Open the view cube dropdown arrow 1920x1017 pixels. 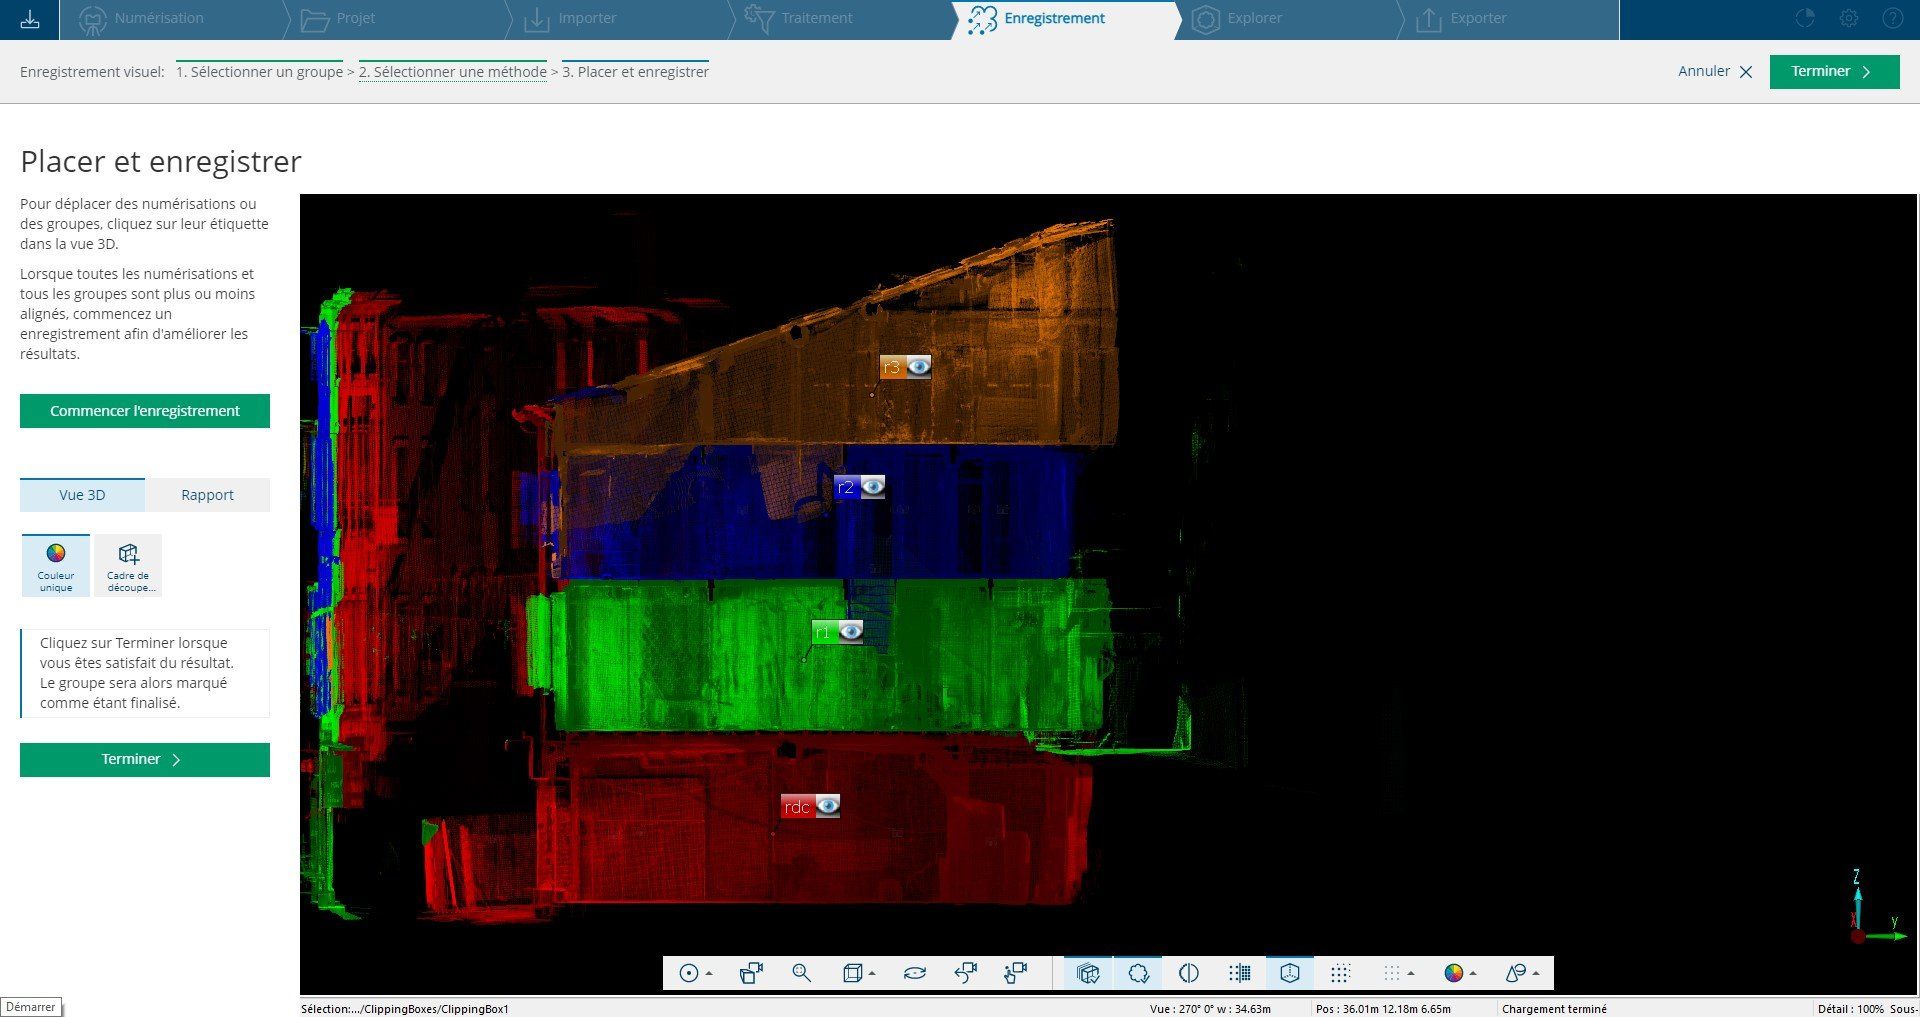click(872, 973)
